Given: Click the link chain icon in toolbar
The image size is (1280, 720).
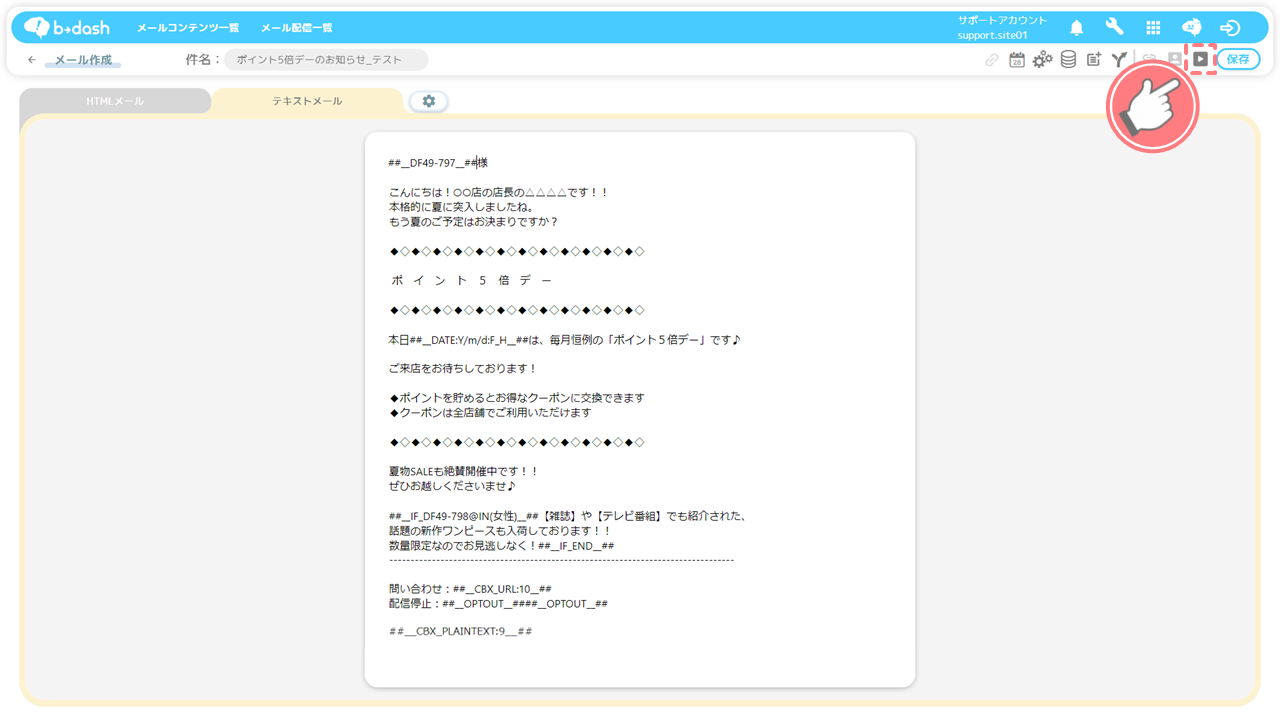Looking at the screenshot, I should coord(991,60).
